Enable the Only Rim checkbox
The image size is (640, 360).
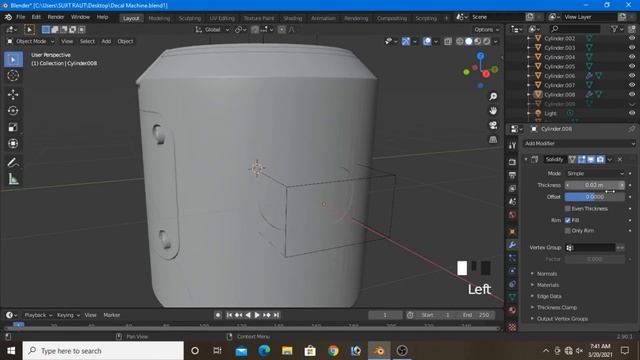567,231
